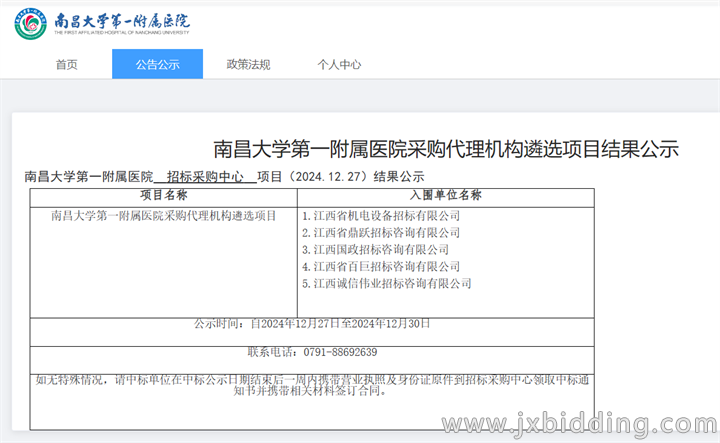
Task: Click the hospital logo emblem
Action: click(30, 23)
